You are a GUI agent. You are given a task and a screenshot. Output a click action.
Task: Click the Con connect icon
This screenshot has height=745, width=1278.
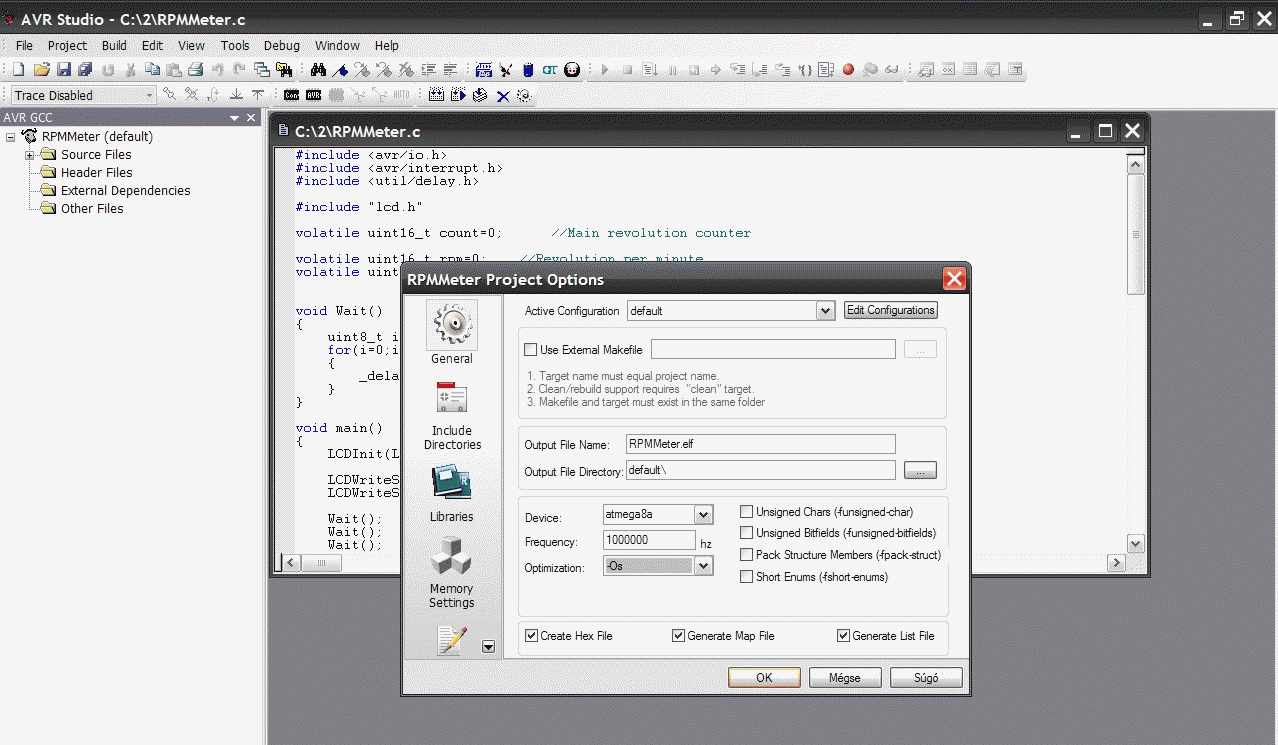tap(291, 95)
